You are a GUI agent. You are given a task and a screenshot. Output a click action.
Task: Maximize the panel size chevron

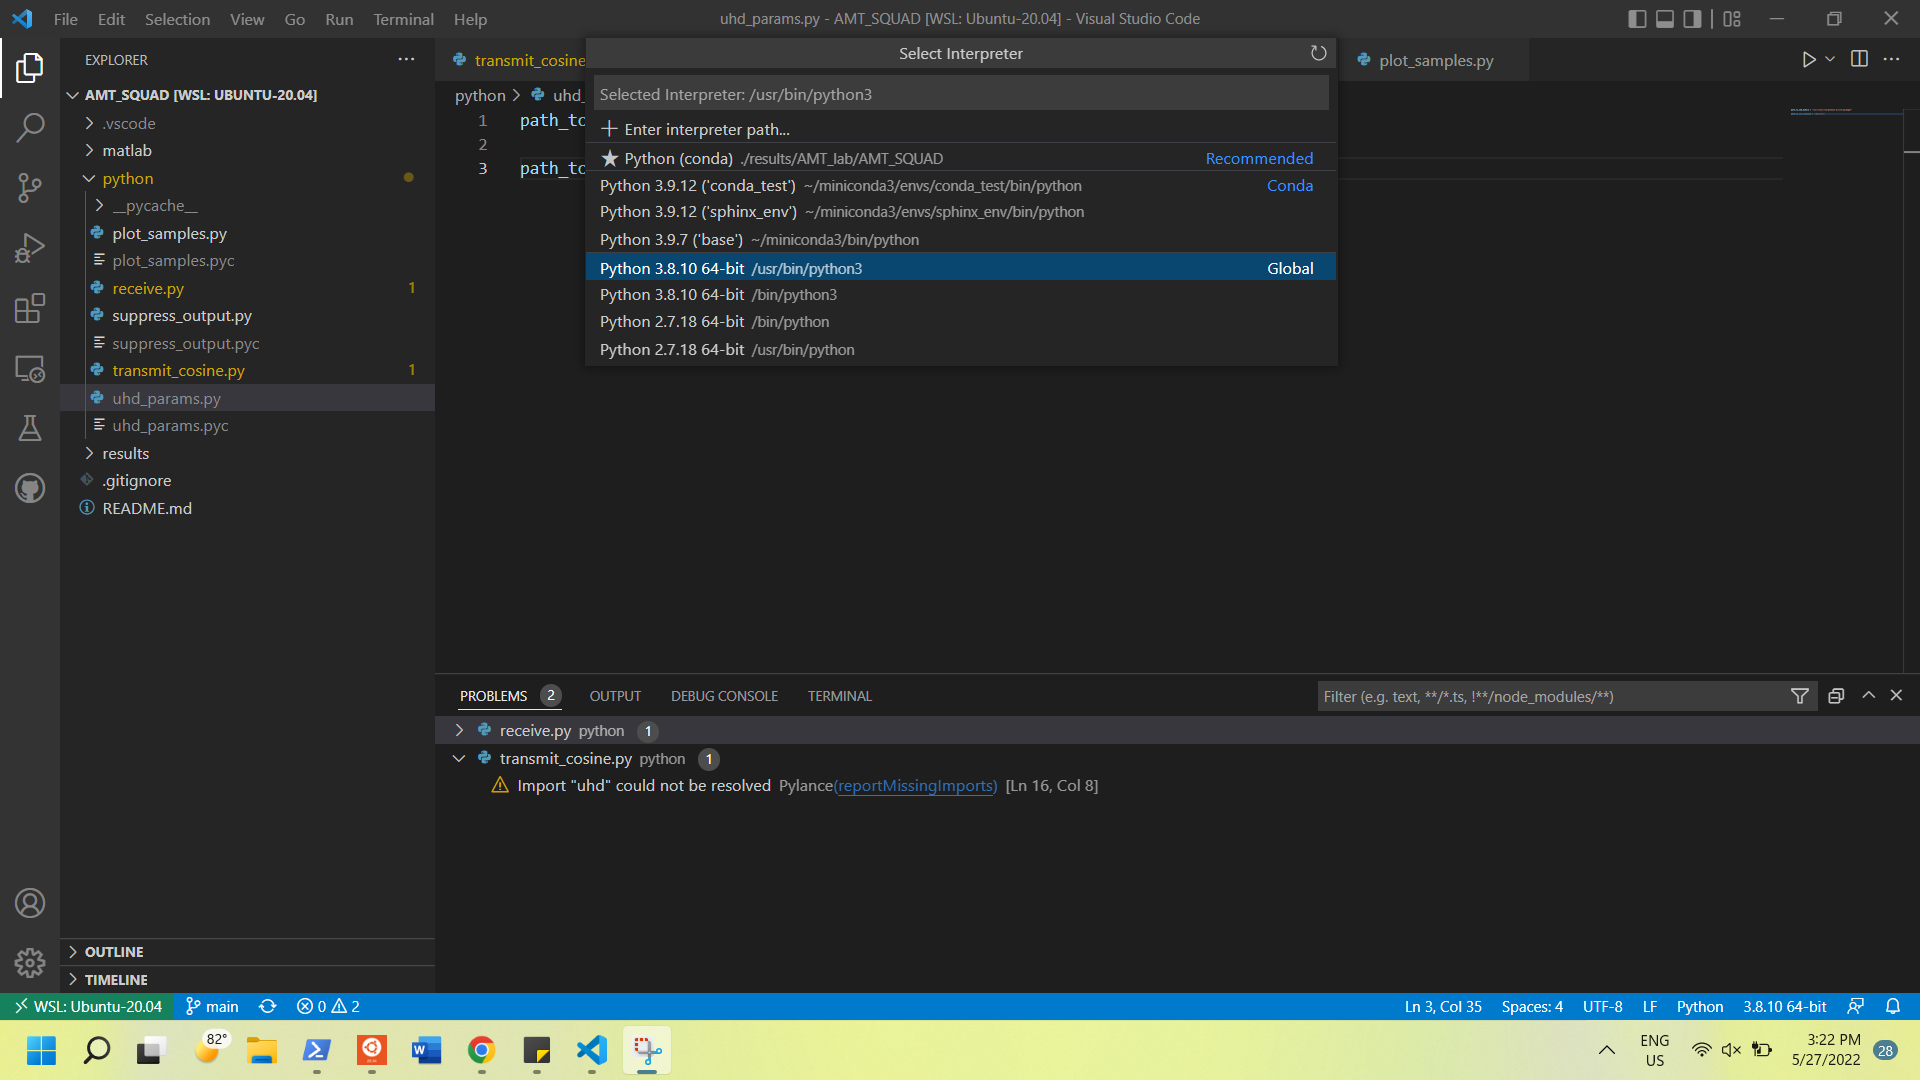tap(1868, 695)
